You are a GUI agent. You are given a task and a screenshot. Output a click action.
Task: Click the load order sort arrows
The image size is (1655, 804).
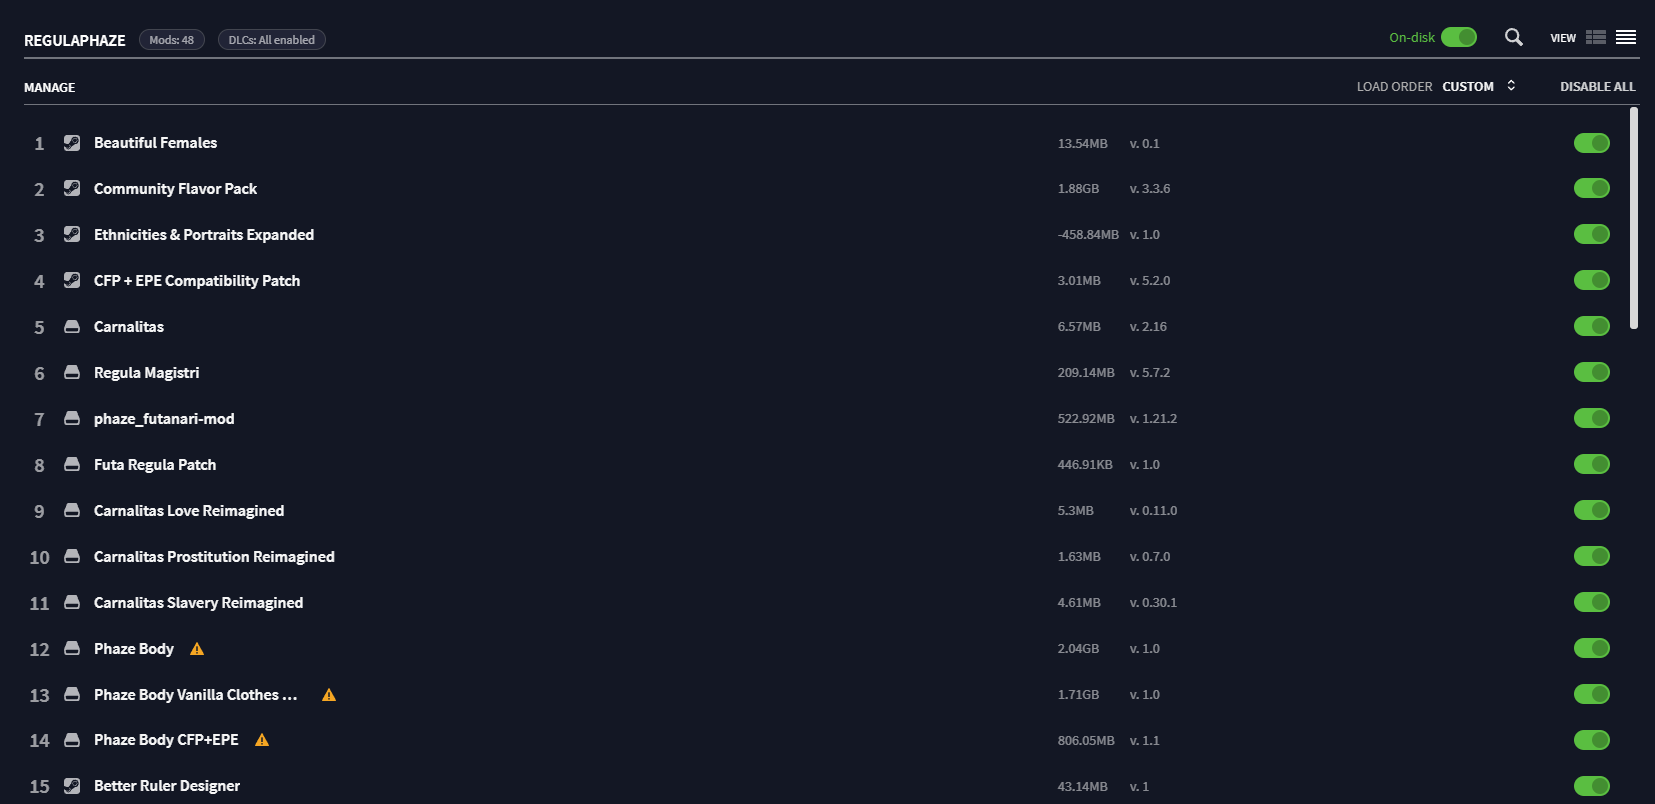point(1511,86)
